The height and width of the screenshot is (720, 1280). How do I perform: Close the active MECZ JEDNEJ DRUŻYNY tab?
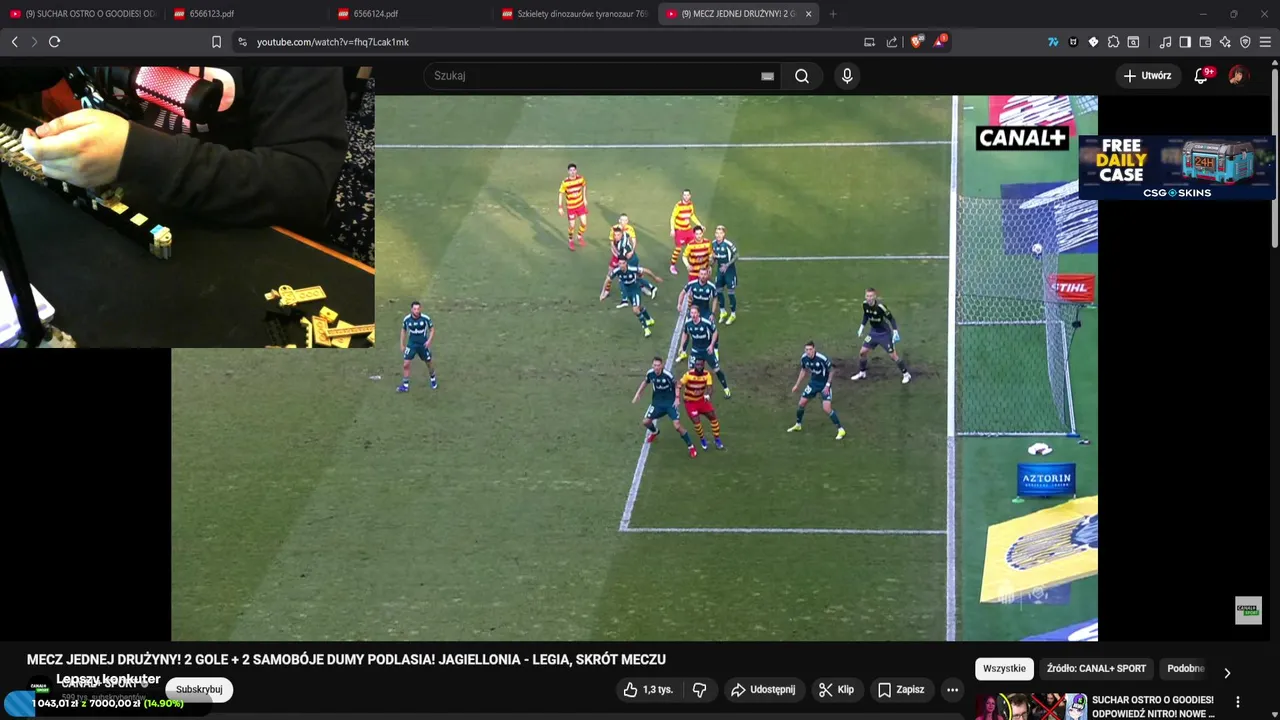click(809, 14)
